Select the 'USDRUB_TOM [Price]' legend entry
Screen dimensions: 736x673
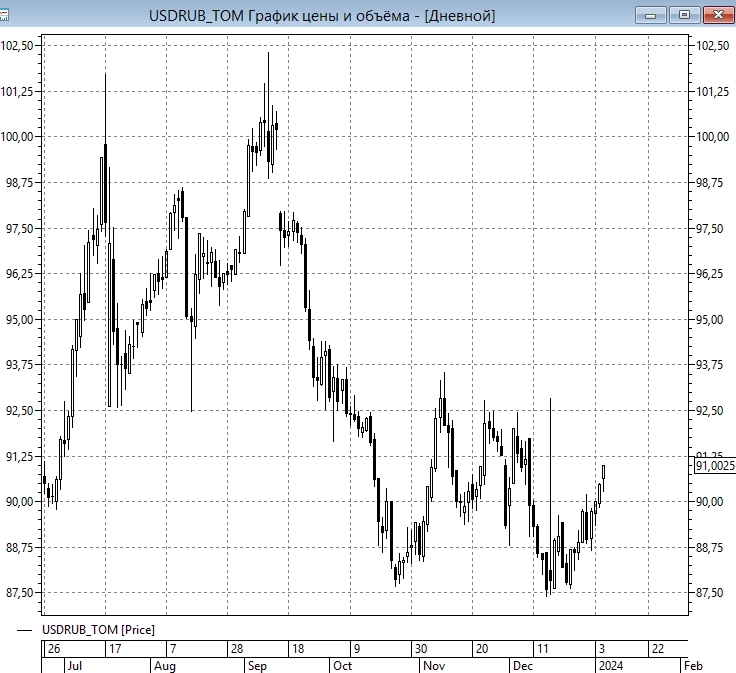98,630
